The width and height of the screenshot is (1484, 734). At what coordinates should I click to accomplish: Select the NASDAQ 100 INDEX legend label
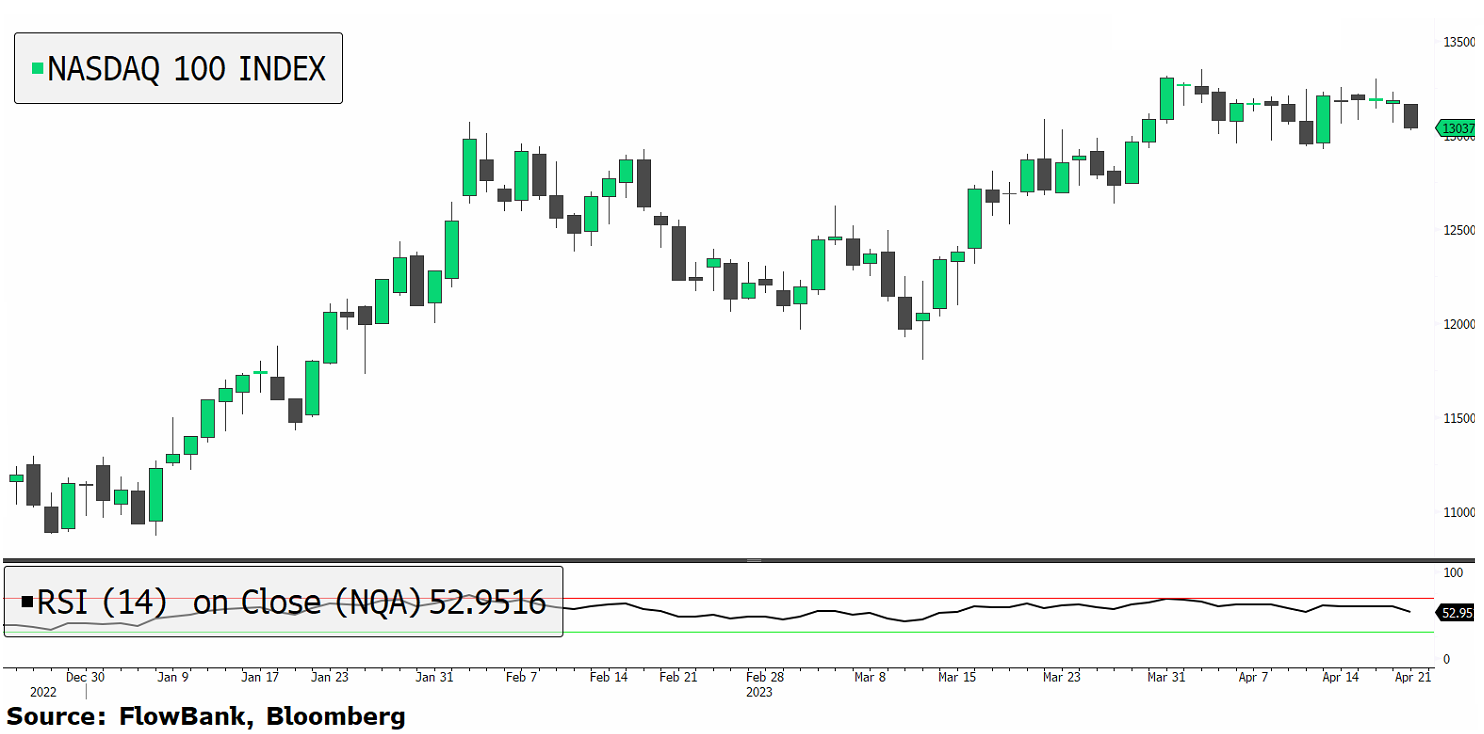point(186,69)
